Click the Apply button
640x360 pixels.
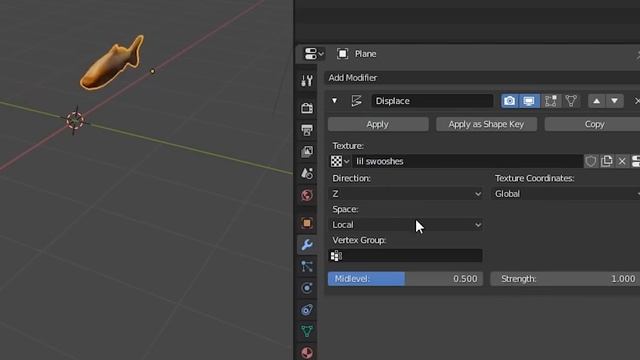(378, 124)
